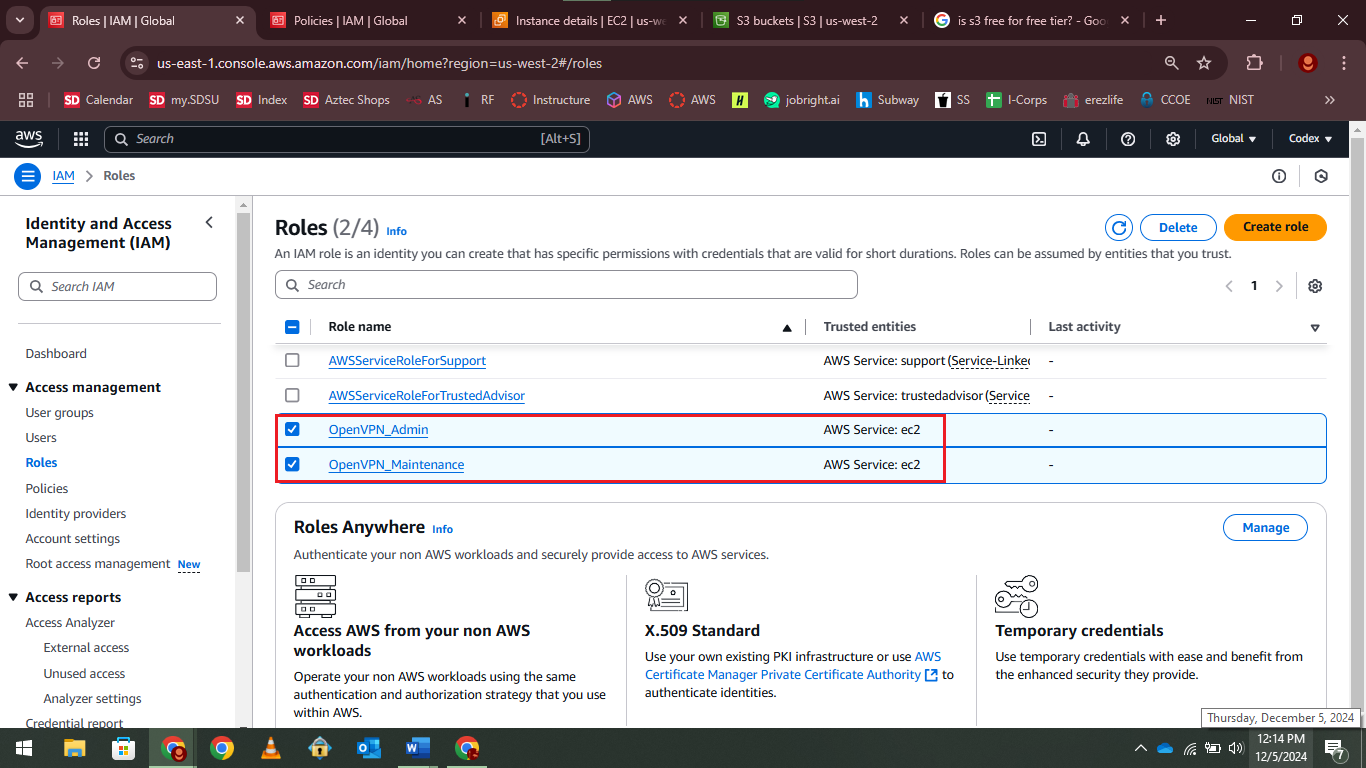
Task: Go back in the browser
Action: 23,63
